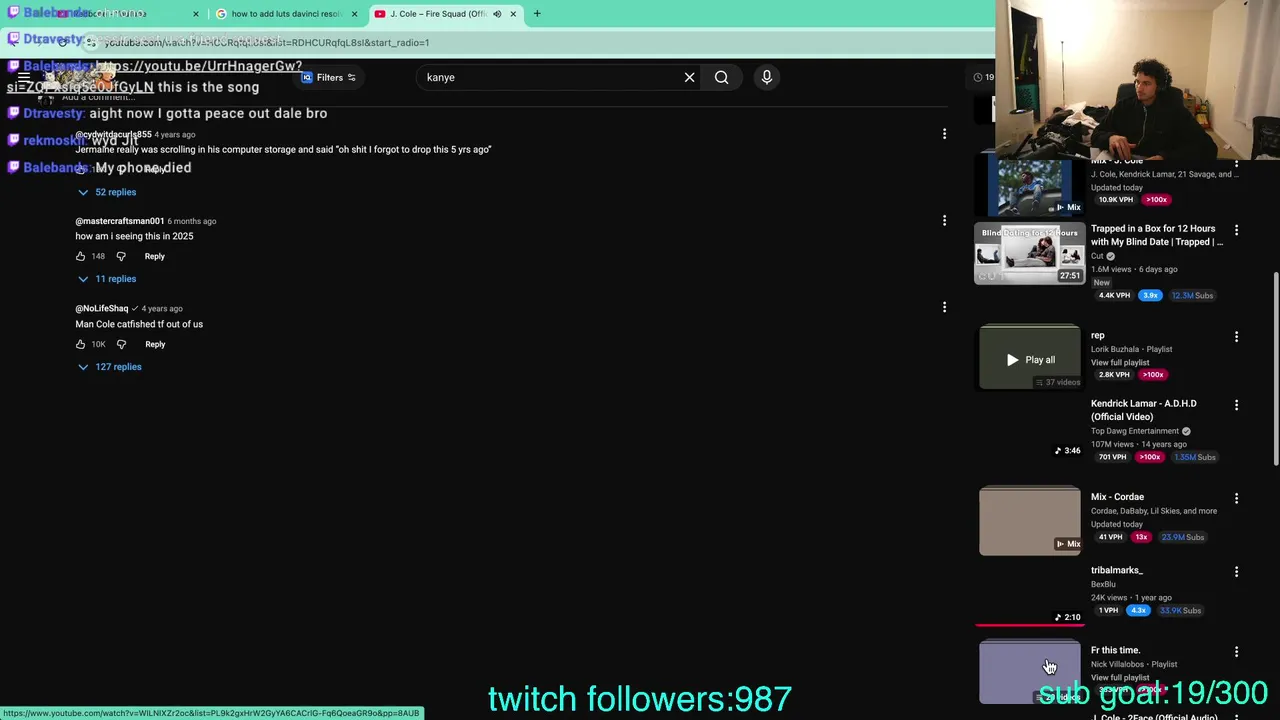The image size is (1280, 720).
Task: Click the BexBlu channel name
Action: point(1103,584)
